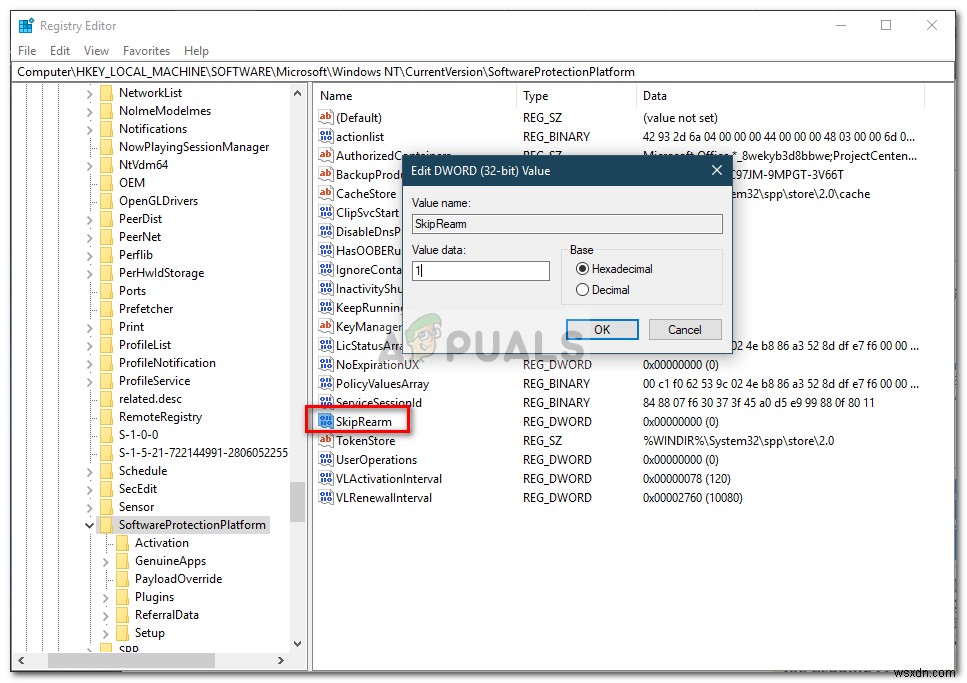This screenshot has width=967, height=683.
Task: Click the PolicyValuesArray binary value icon
Action: (326, 383)
